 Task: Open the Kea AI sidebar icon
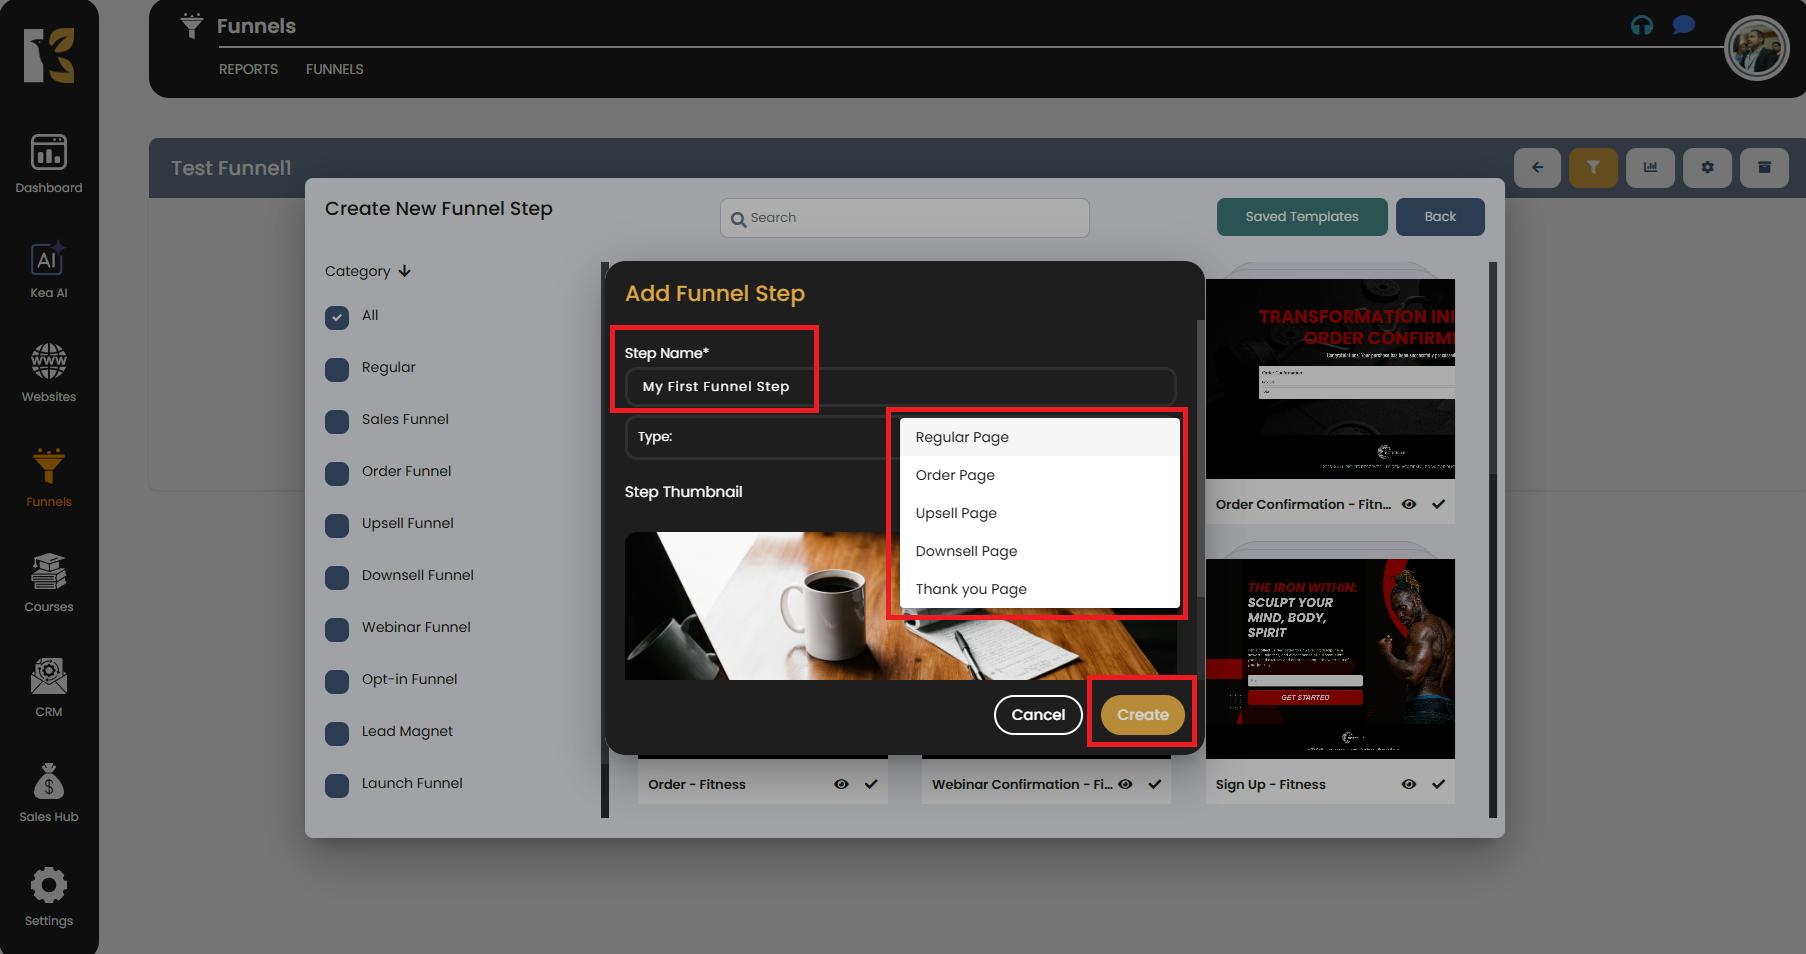[x=48, y=260]
